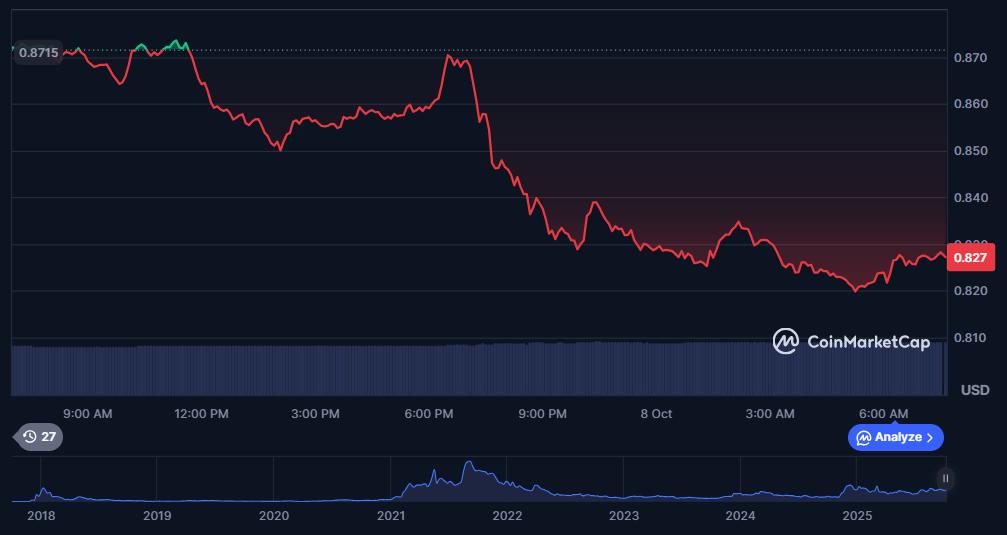
Task: Click 2025 on the year navigator timeline
Action: (x=857, y=516)
